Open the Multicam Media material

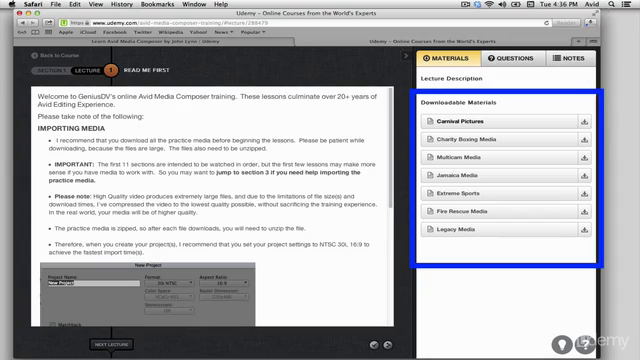pyautogui.click(x=499, y=158)
